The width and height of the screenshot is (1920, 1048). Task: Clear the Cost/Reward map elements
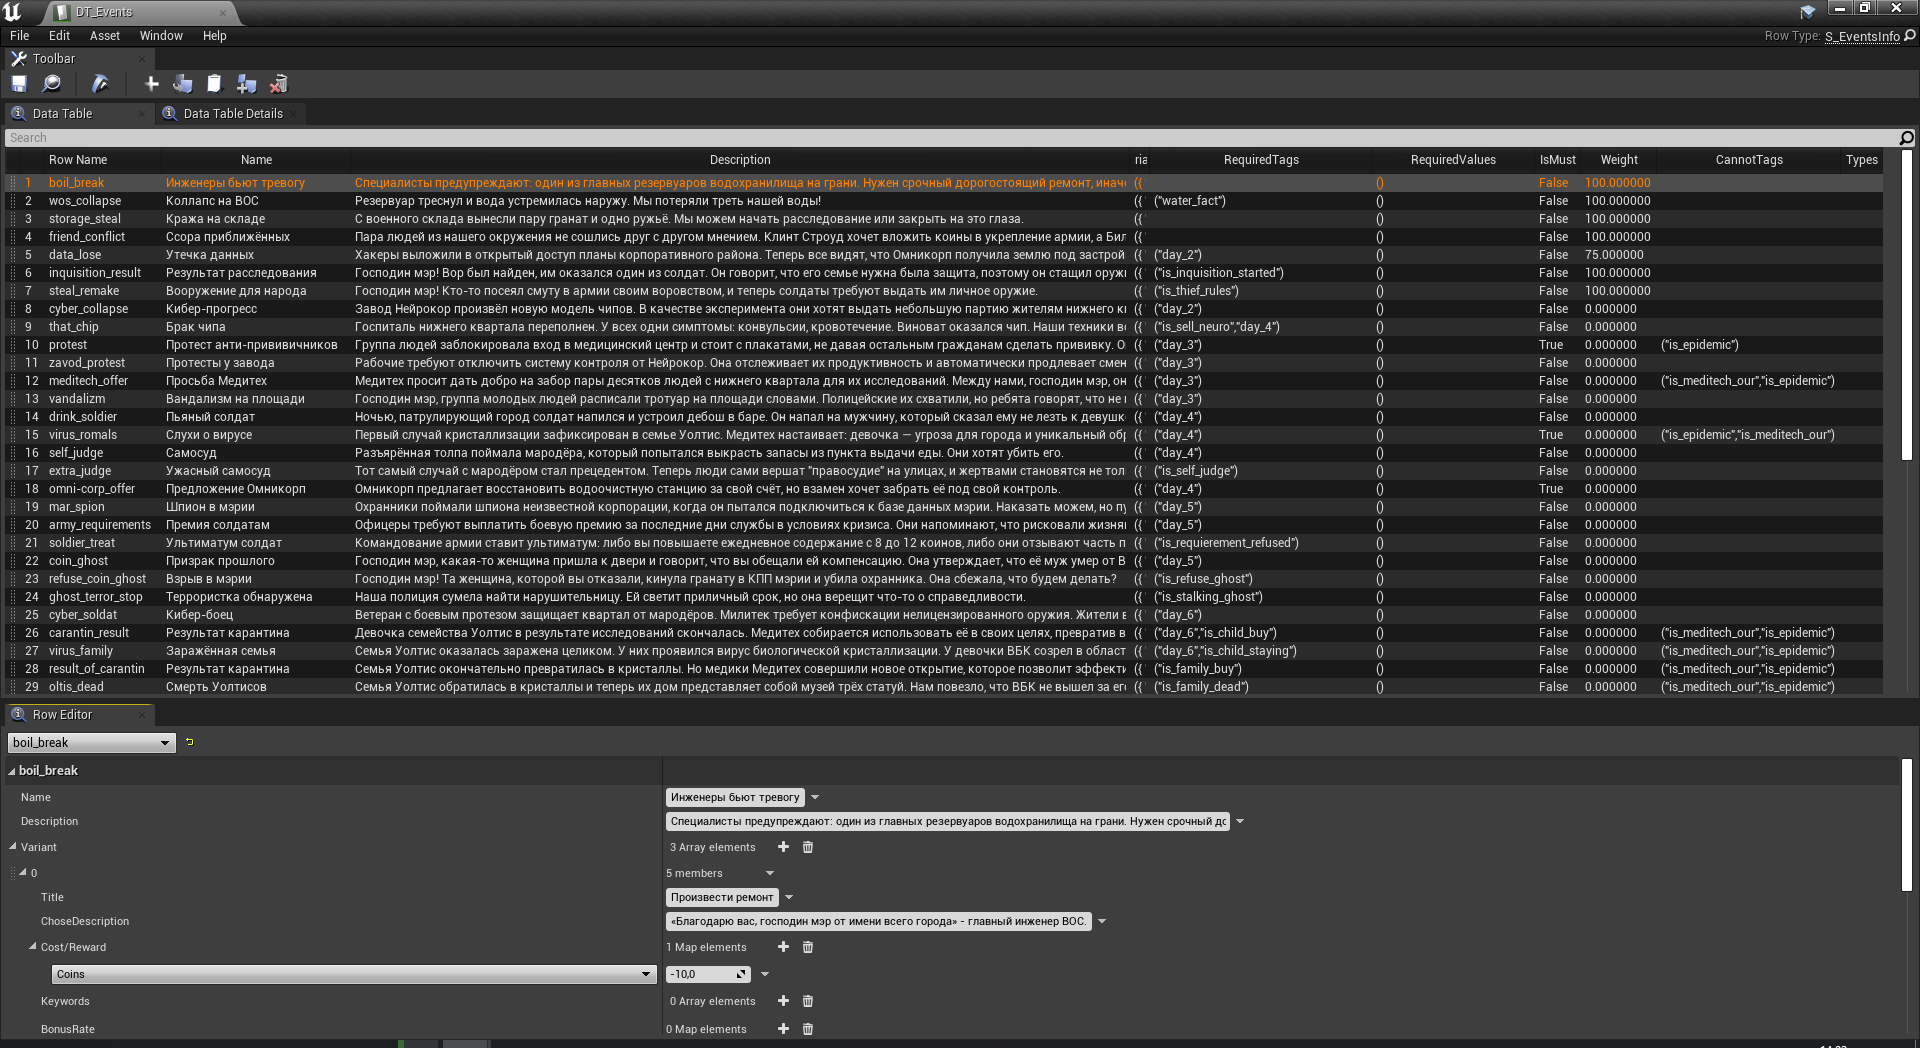tap(808, 947)
